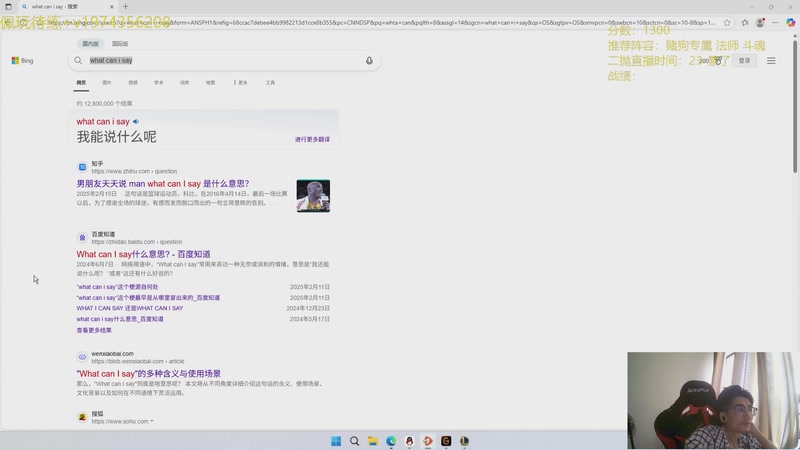Open Edge settings and more menu
800x450 pixels.
click(775, 22)
